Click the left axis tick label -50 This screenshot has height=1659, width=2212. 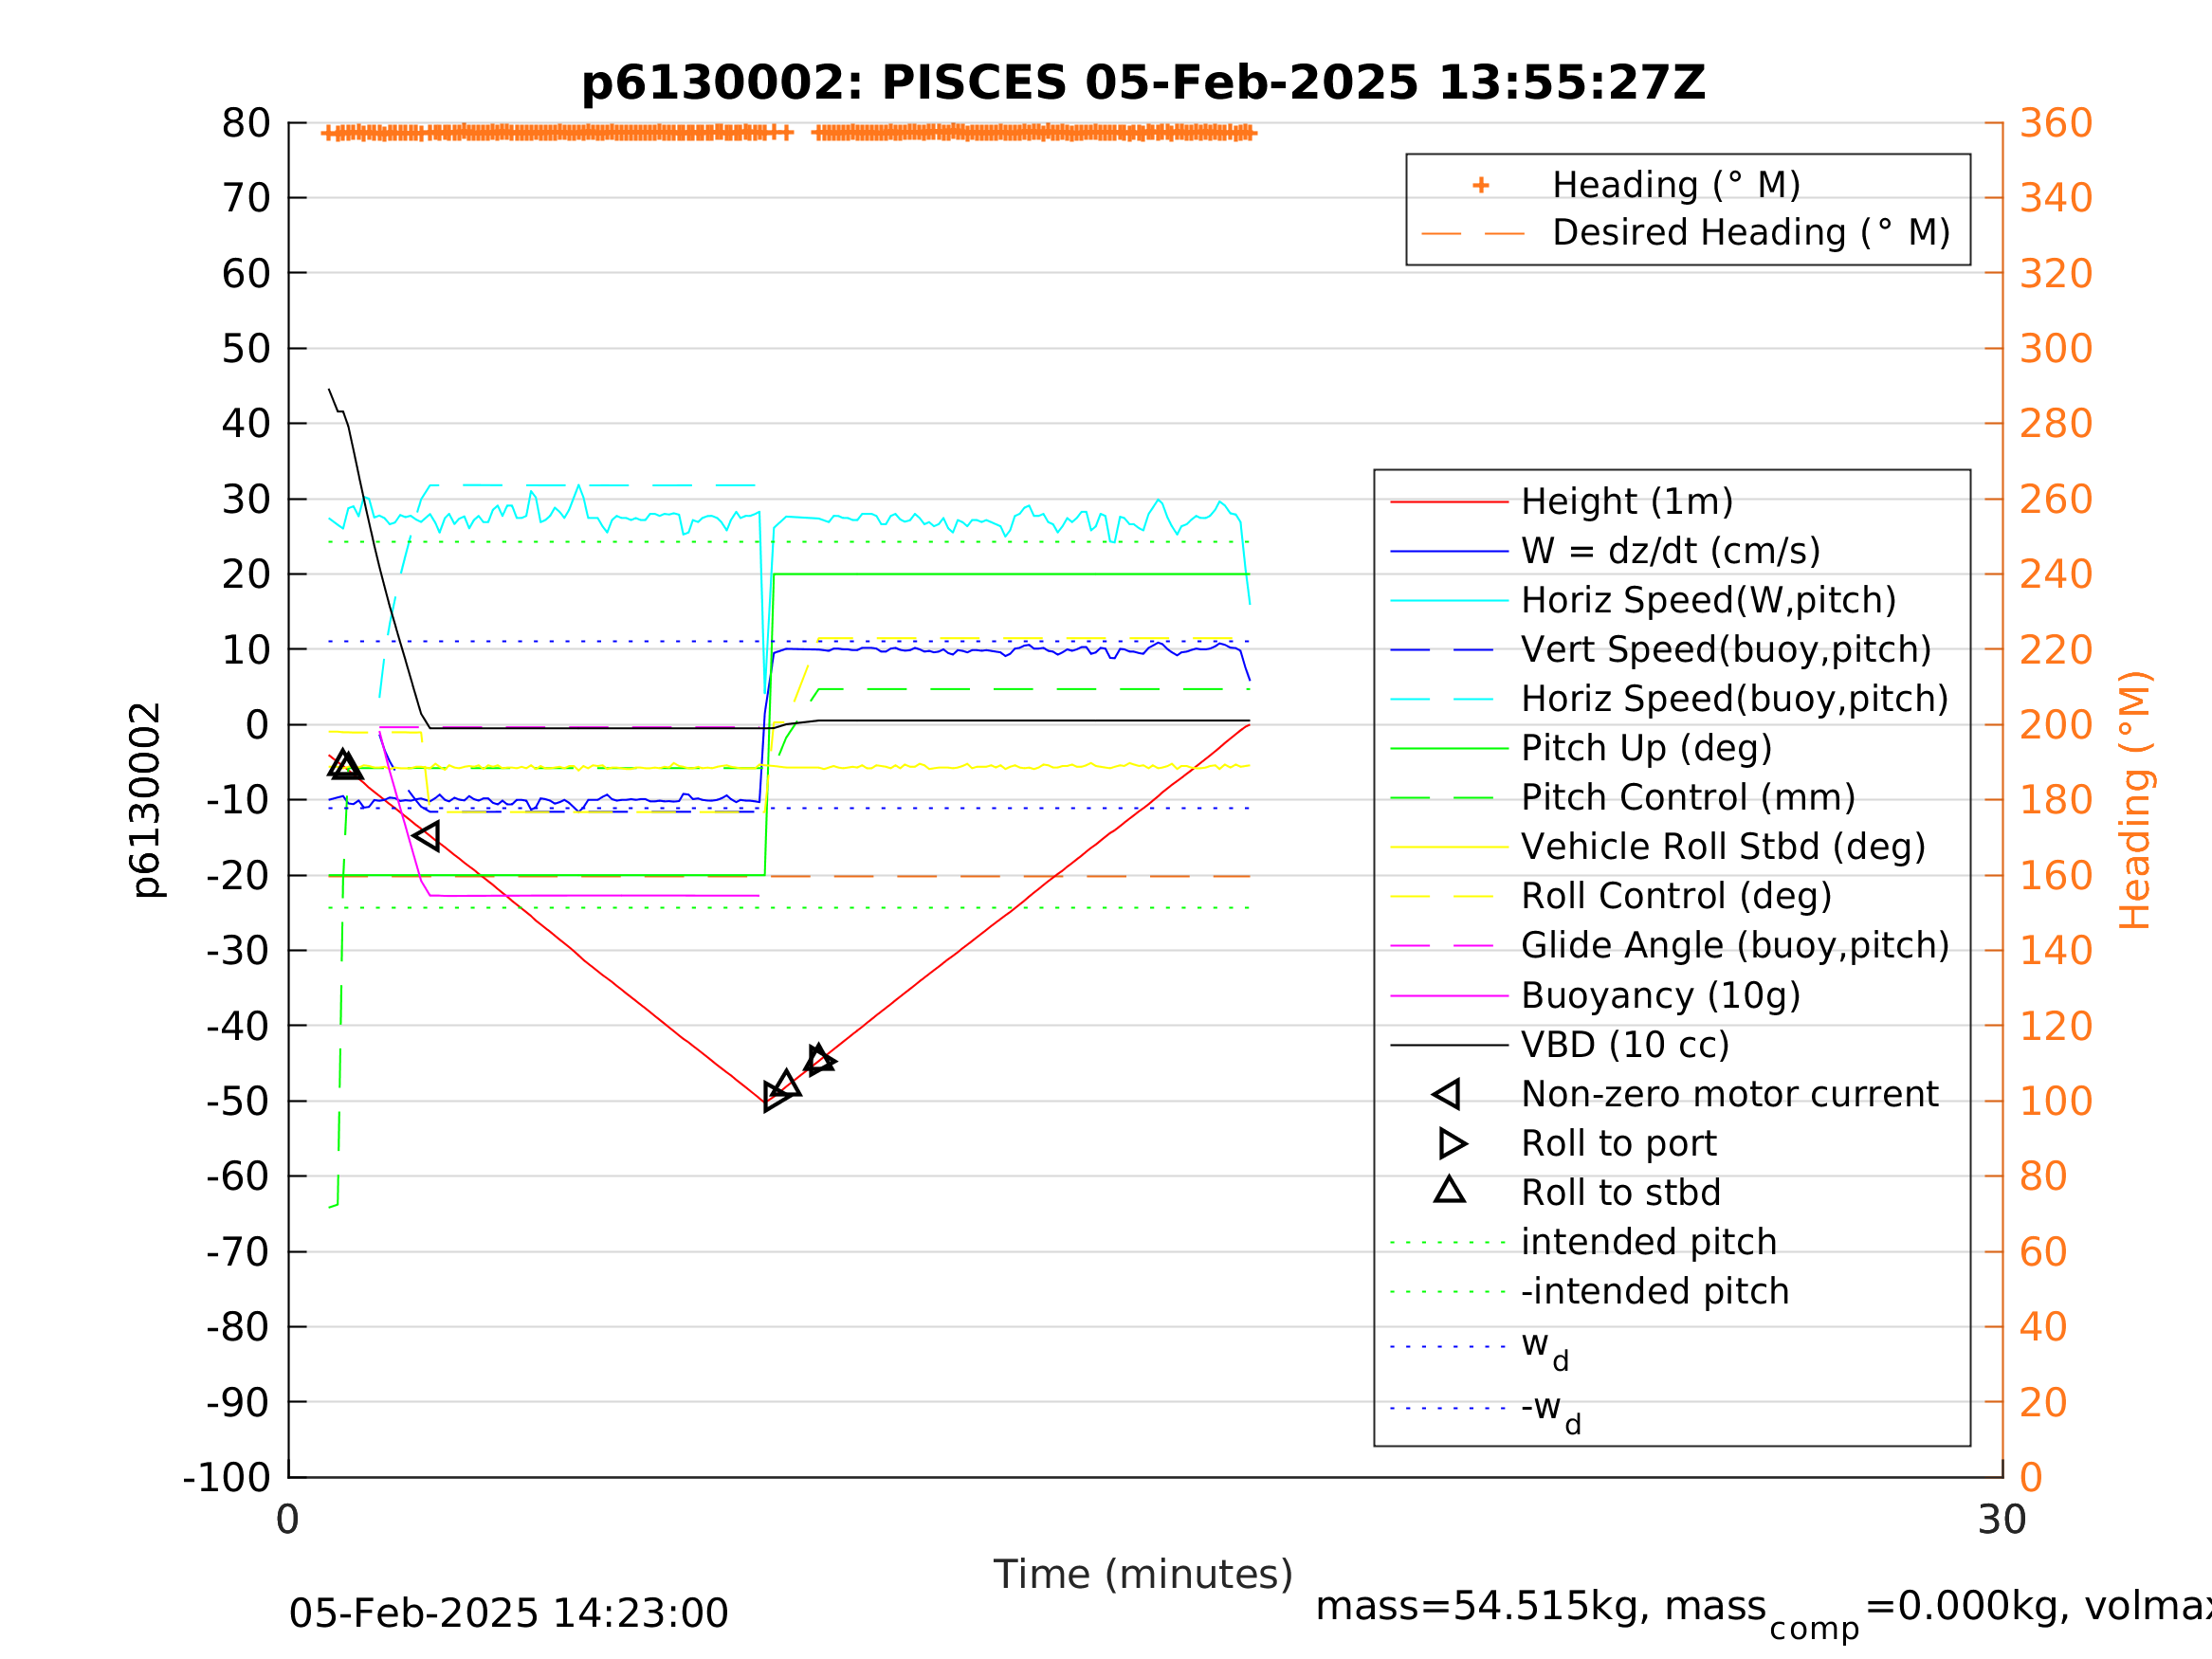pyautogui.click(x=238, y=1102)
